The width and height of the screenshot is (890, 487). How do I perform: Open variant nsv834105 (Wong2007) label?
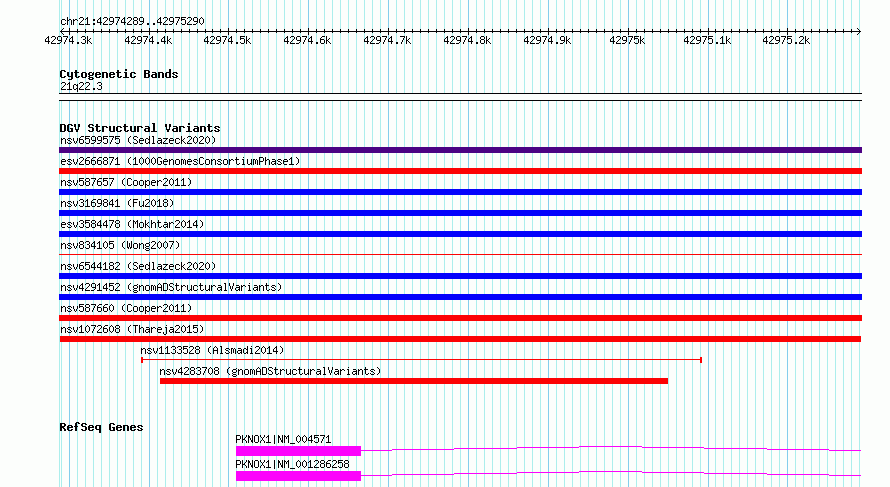120,245
